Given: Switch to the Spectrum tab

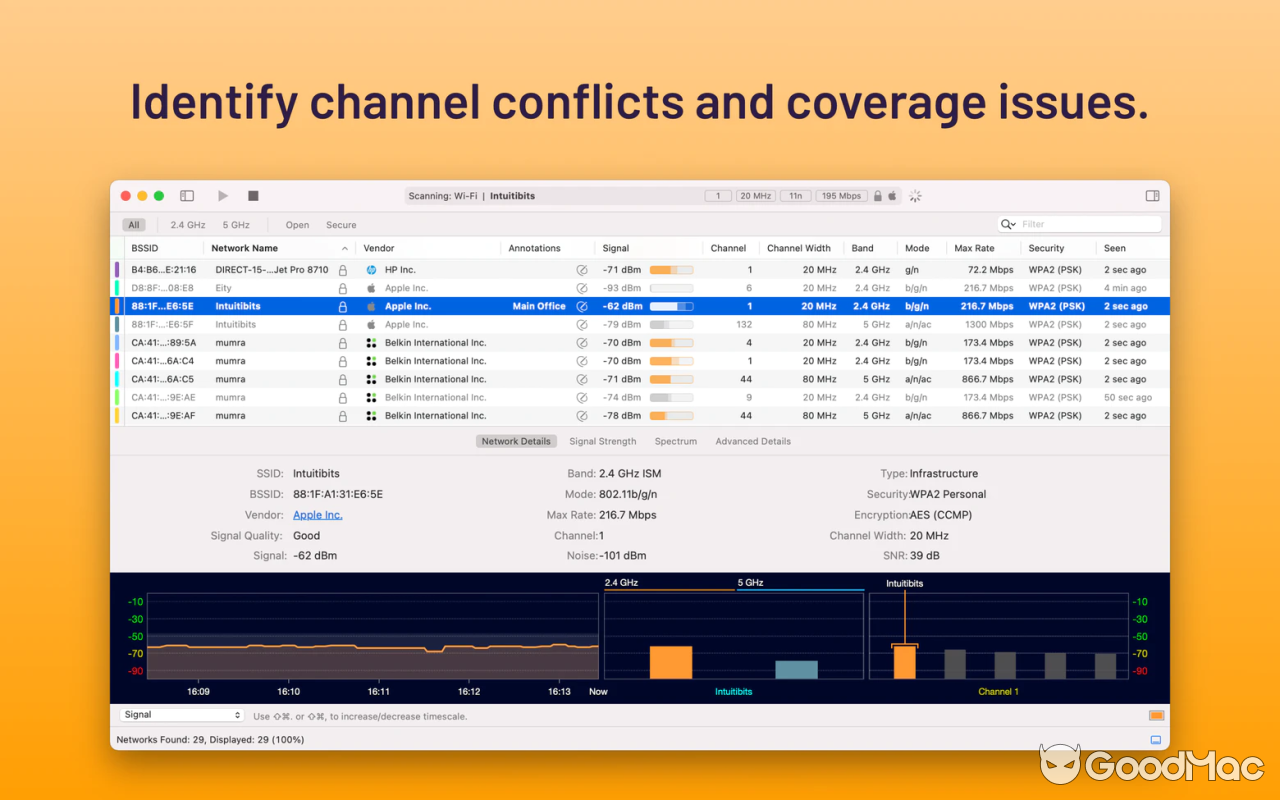Looking at the screenshot, I should click(676, 441).
